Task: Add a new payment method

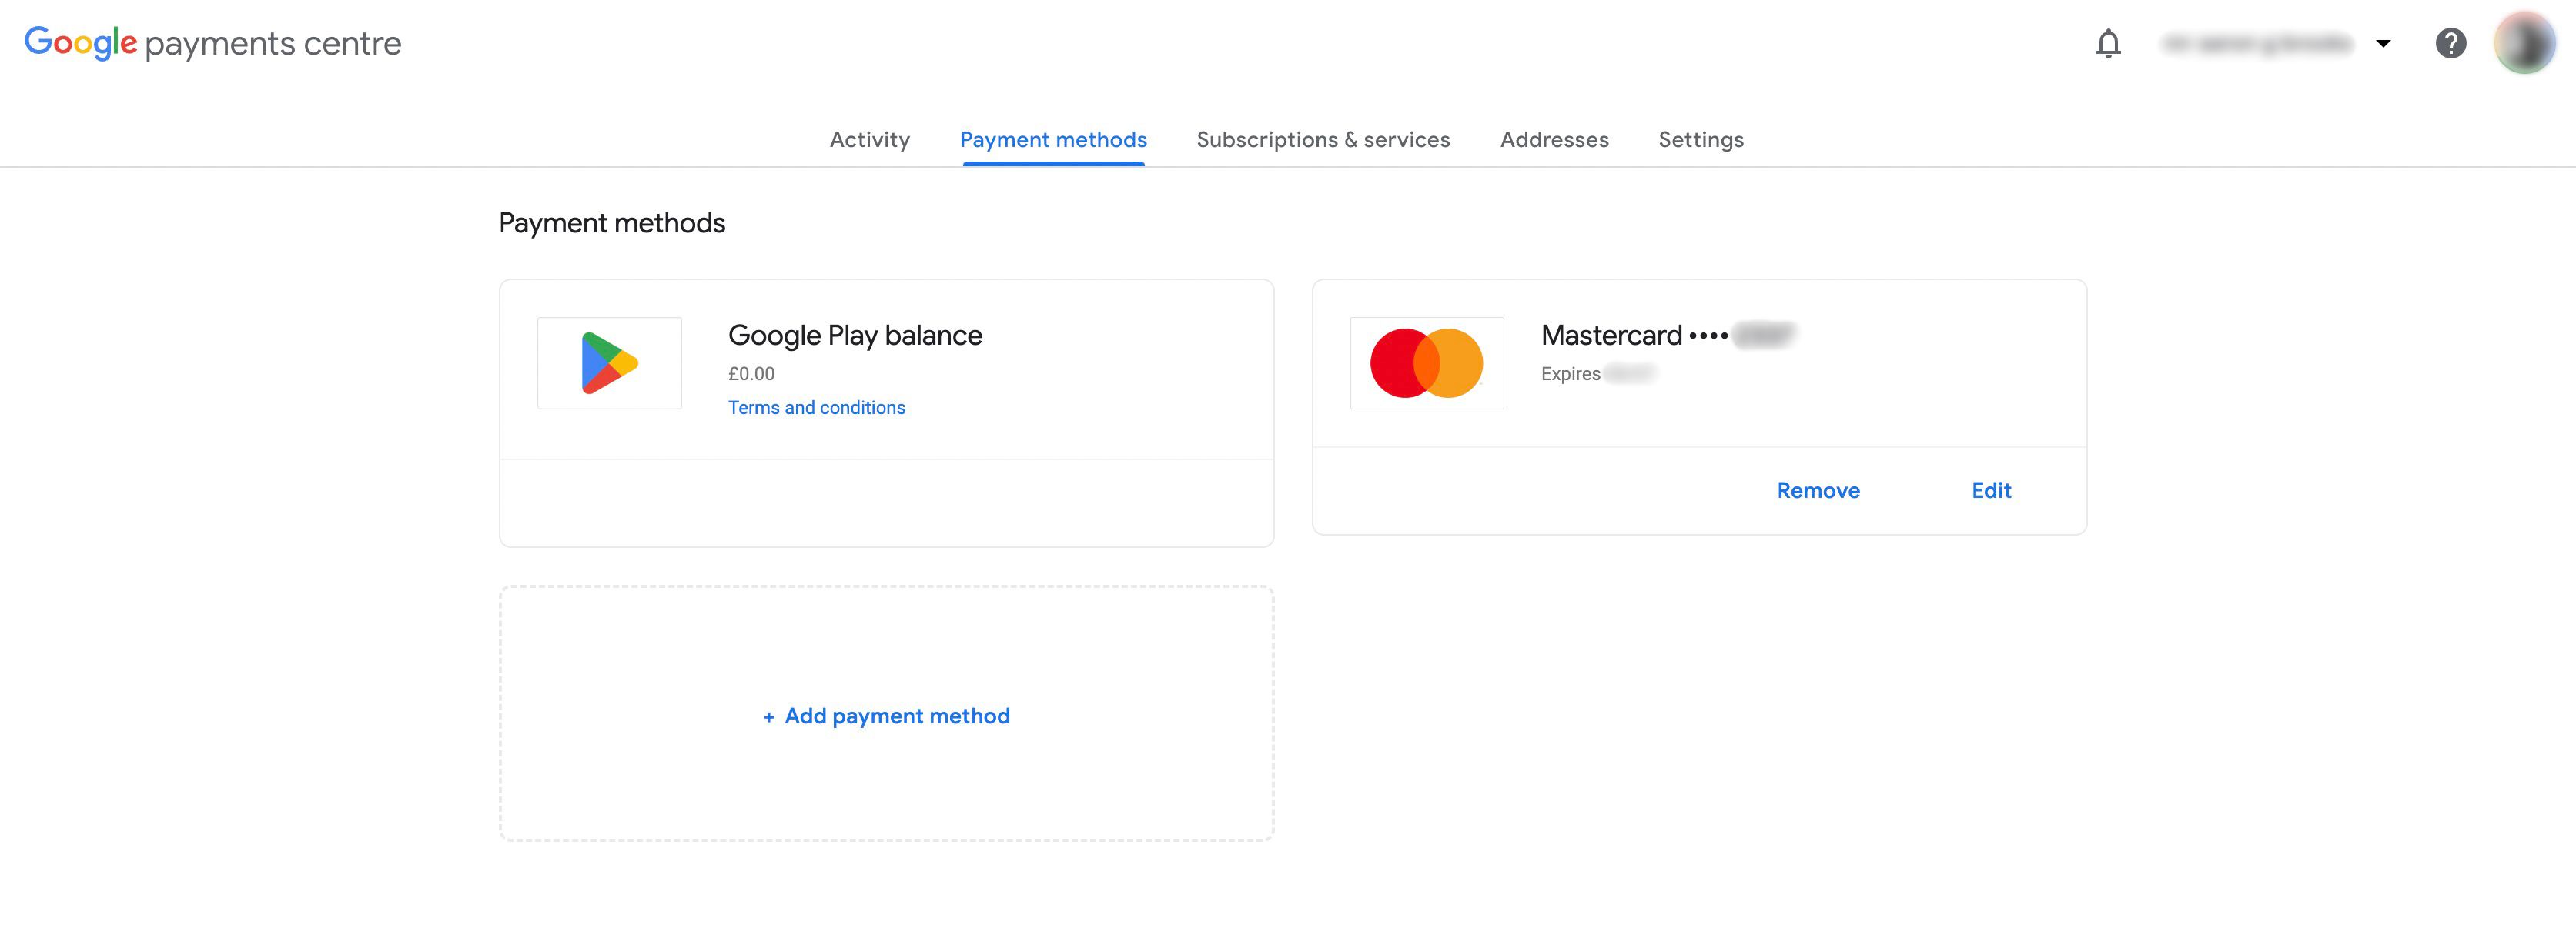Action: click(x=886, y=716)
